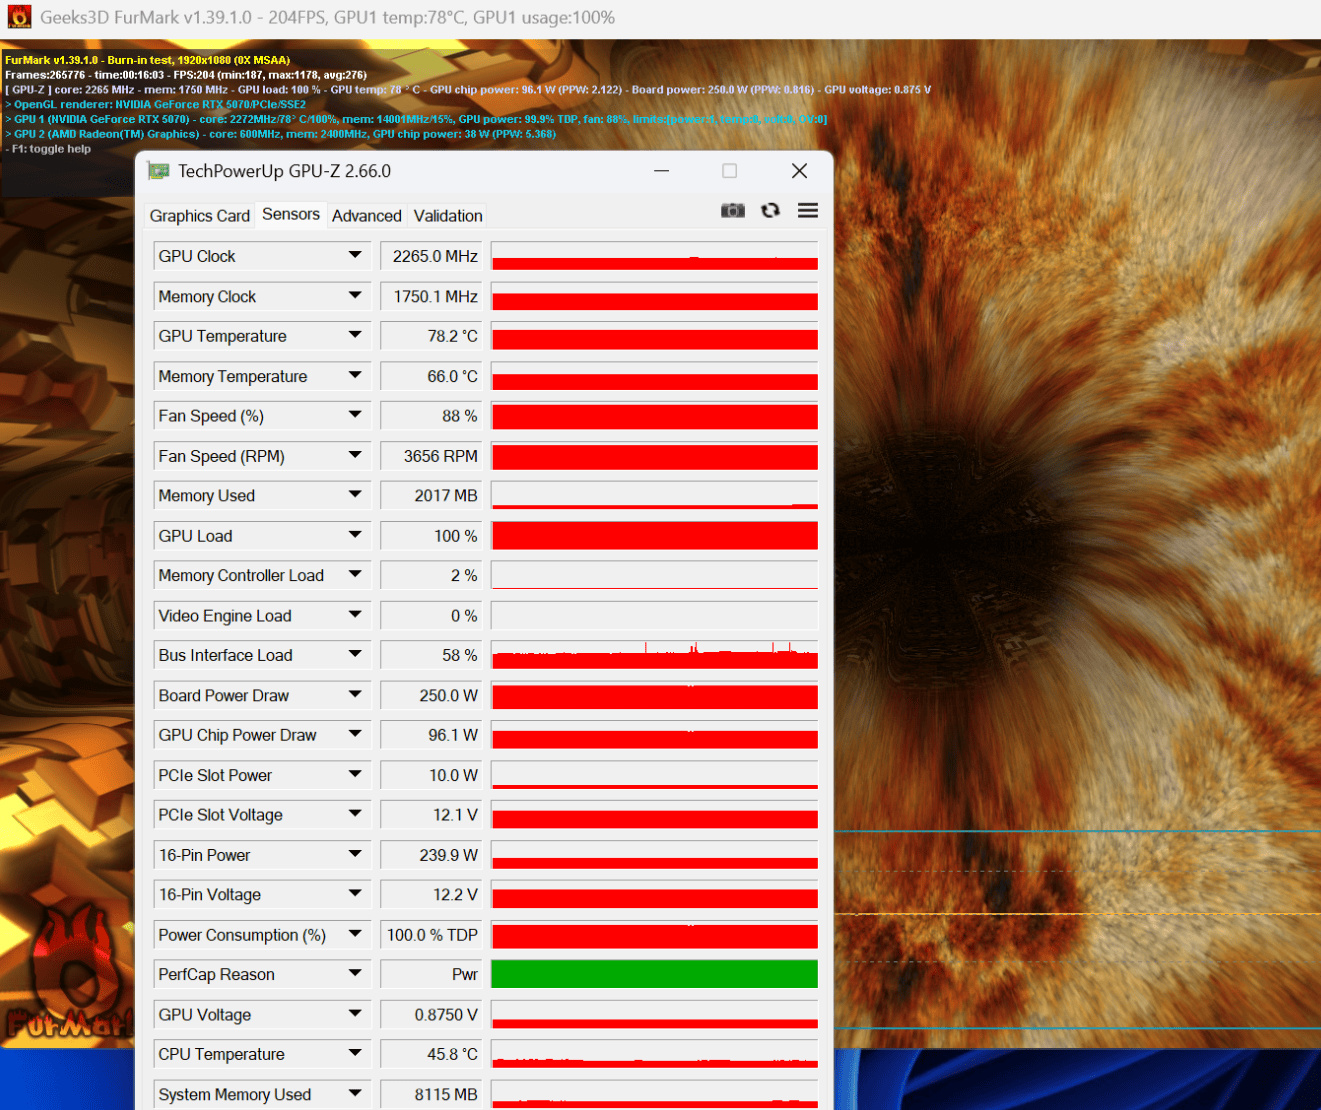Viewport: 1321px width, 1110px height.
Task: Click the GPU Clock history graph
Action: pos(655,256)
